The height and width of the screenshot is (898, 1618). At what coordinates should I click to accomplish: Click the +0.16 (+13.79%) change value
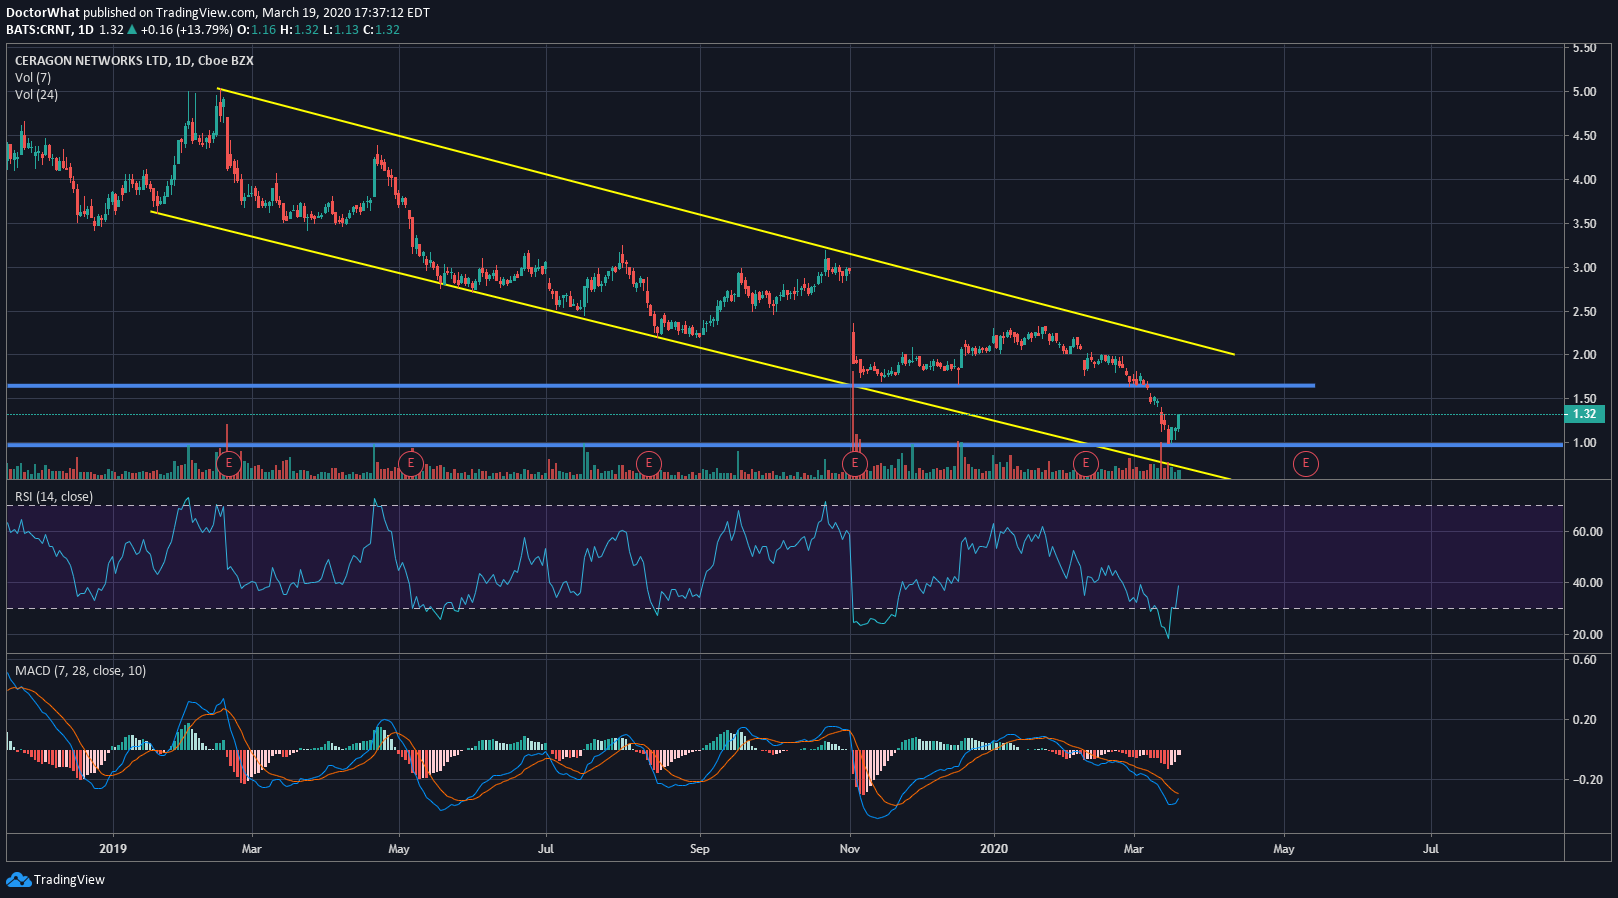coord(187,29)
